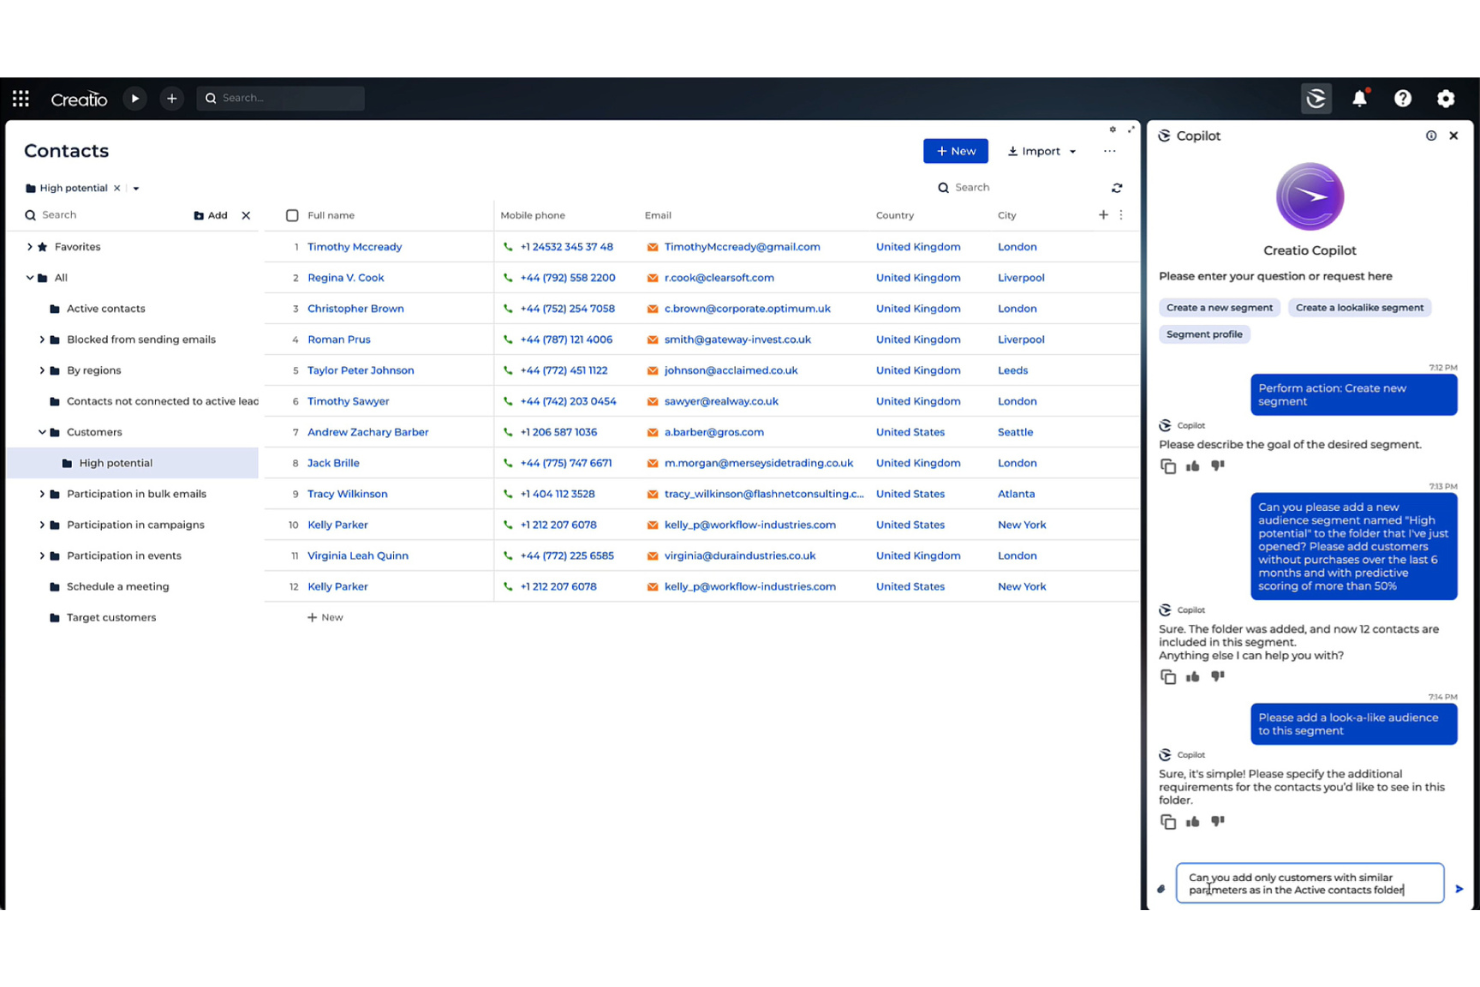Refresh the contacts list

click(1117, 187)
